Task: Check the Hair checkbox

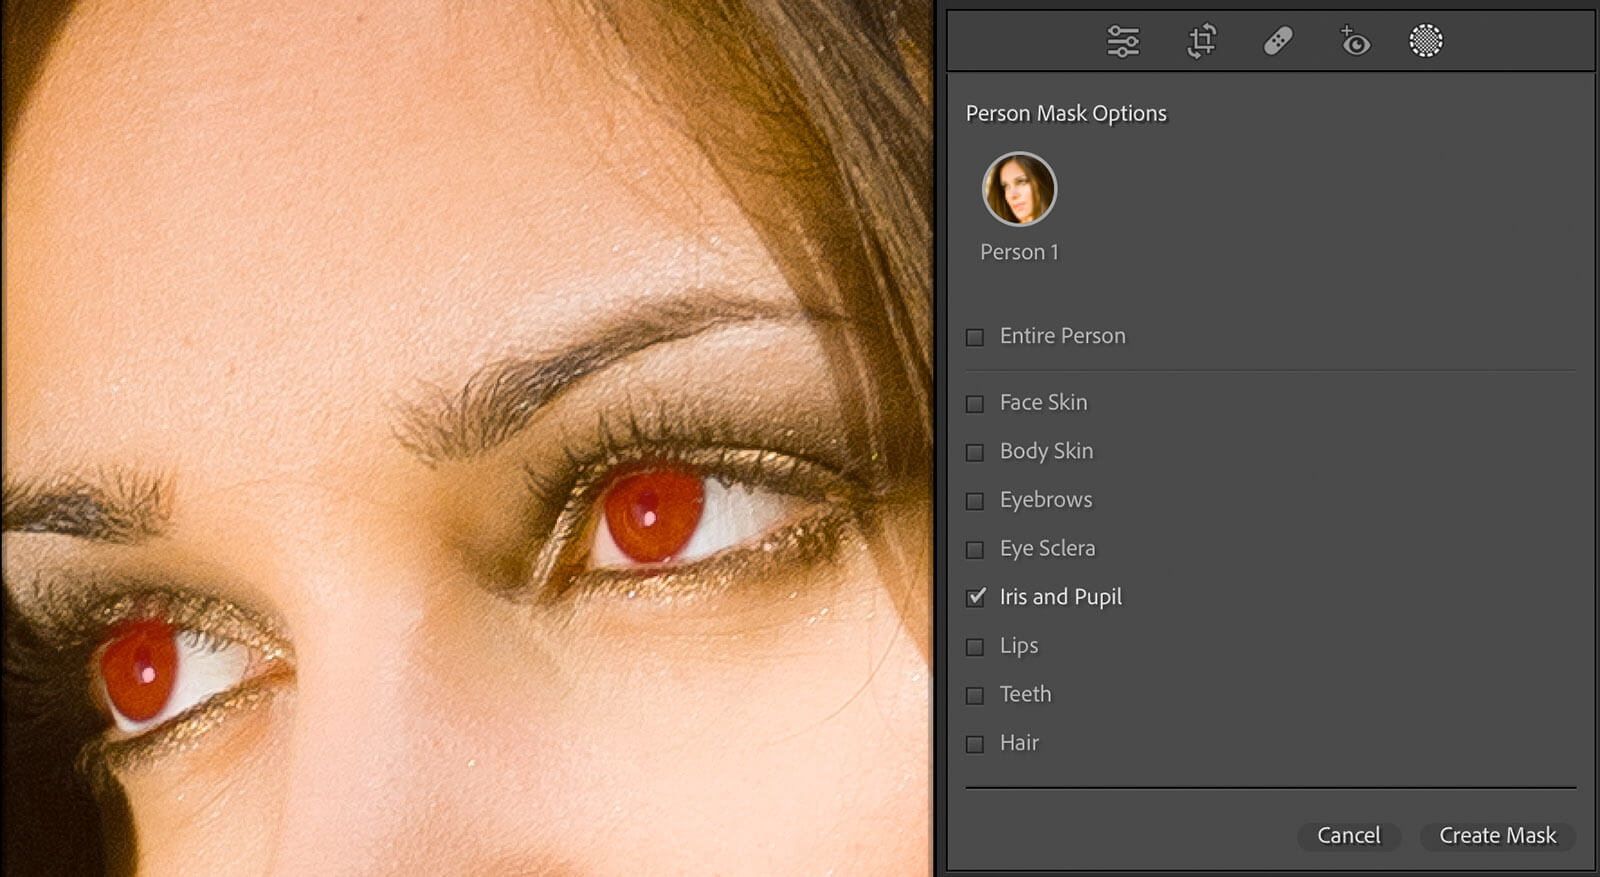Action: tap(975, 744)
